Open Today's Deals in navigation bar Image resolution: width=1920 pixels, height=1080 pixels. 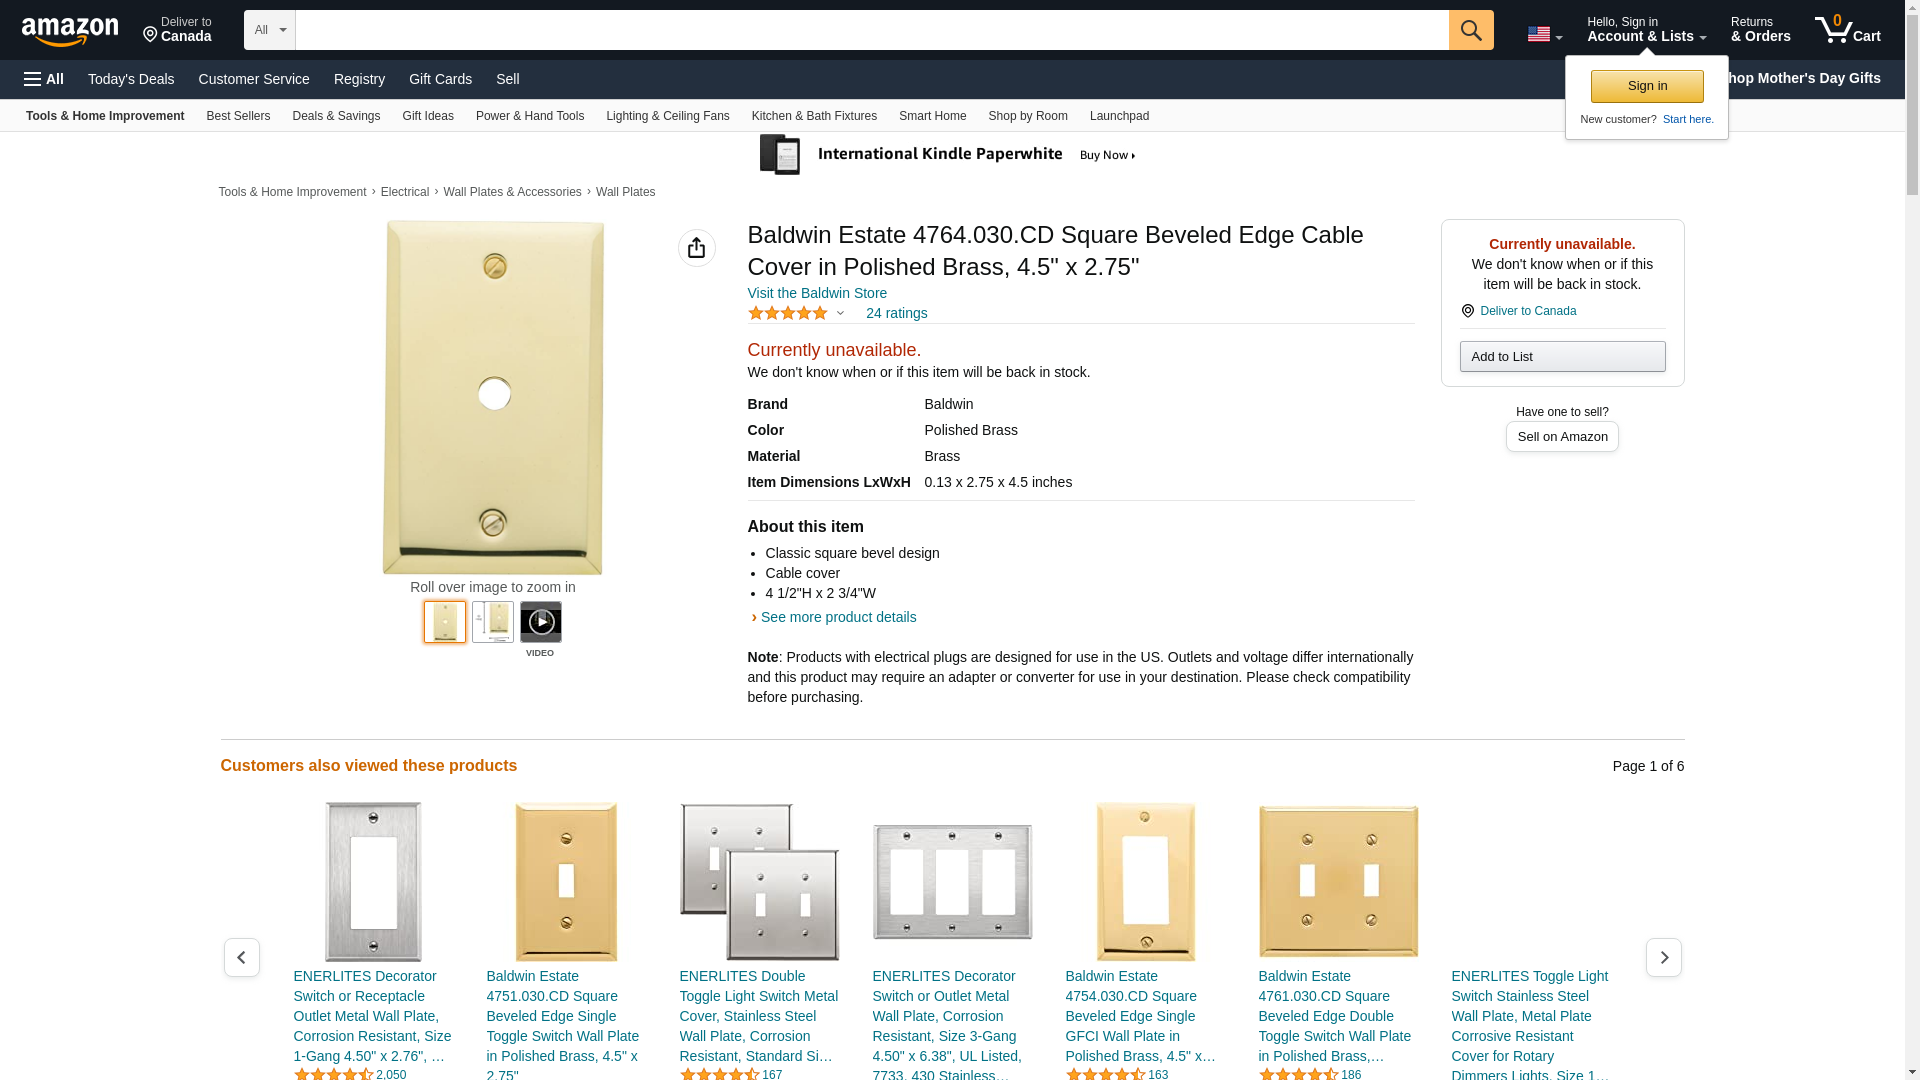(x=131, y=79)
